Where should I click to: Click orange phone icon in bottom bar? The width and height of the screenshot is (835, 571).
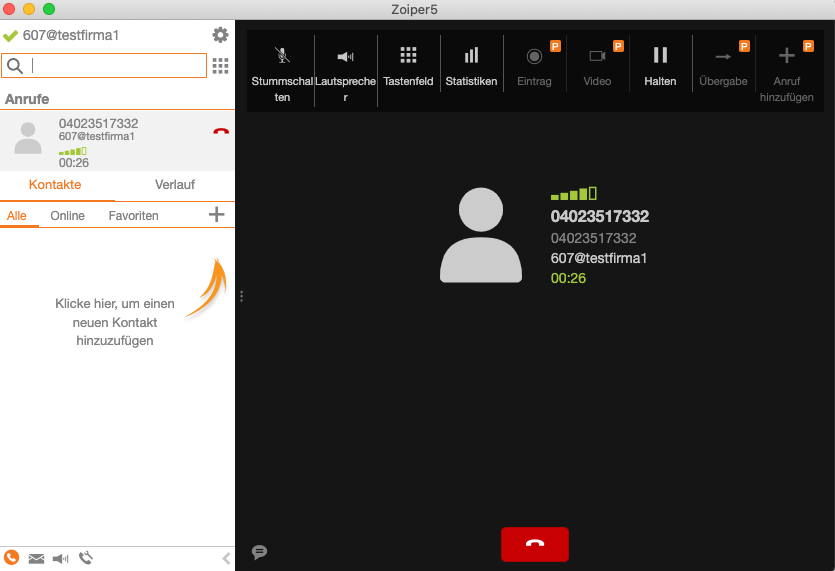pos(11,558)
